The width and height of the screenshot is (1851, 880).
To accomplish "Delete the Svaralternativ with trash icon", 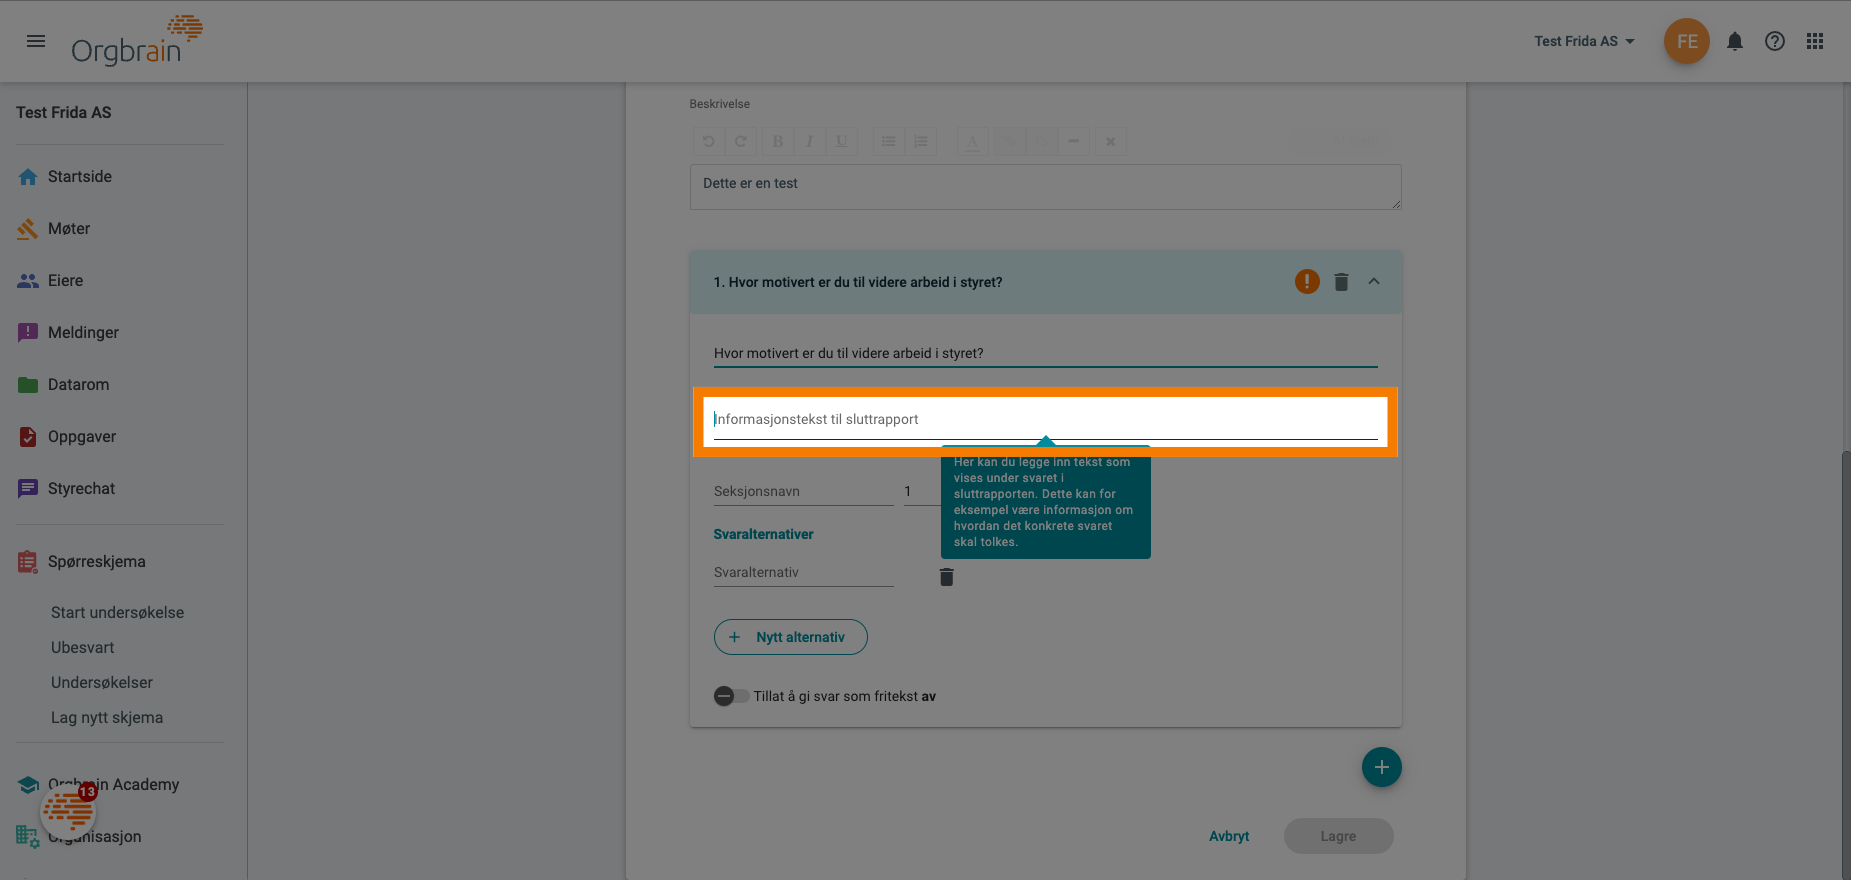I will [x=947, y=577].
